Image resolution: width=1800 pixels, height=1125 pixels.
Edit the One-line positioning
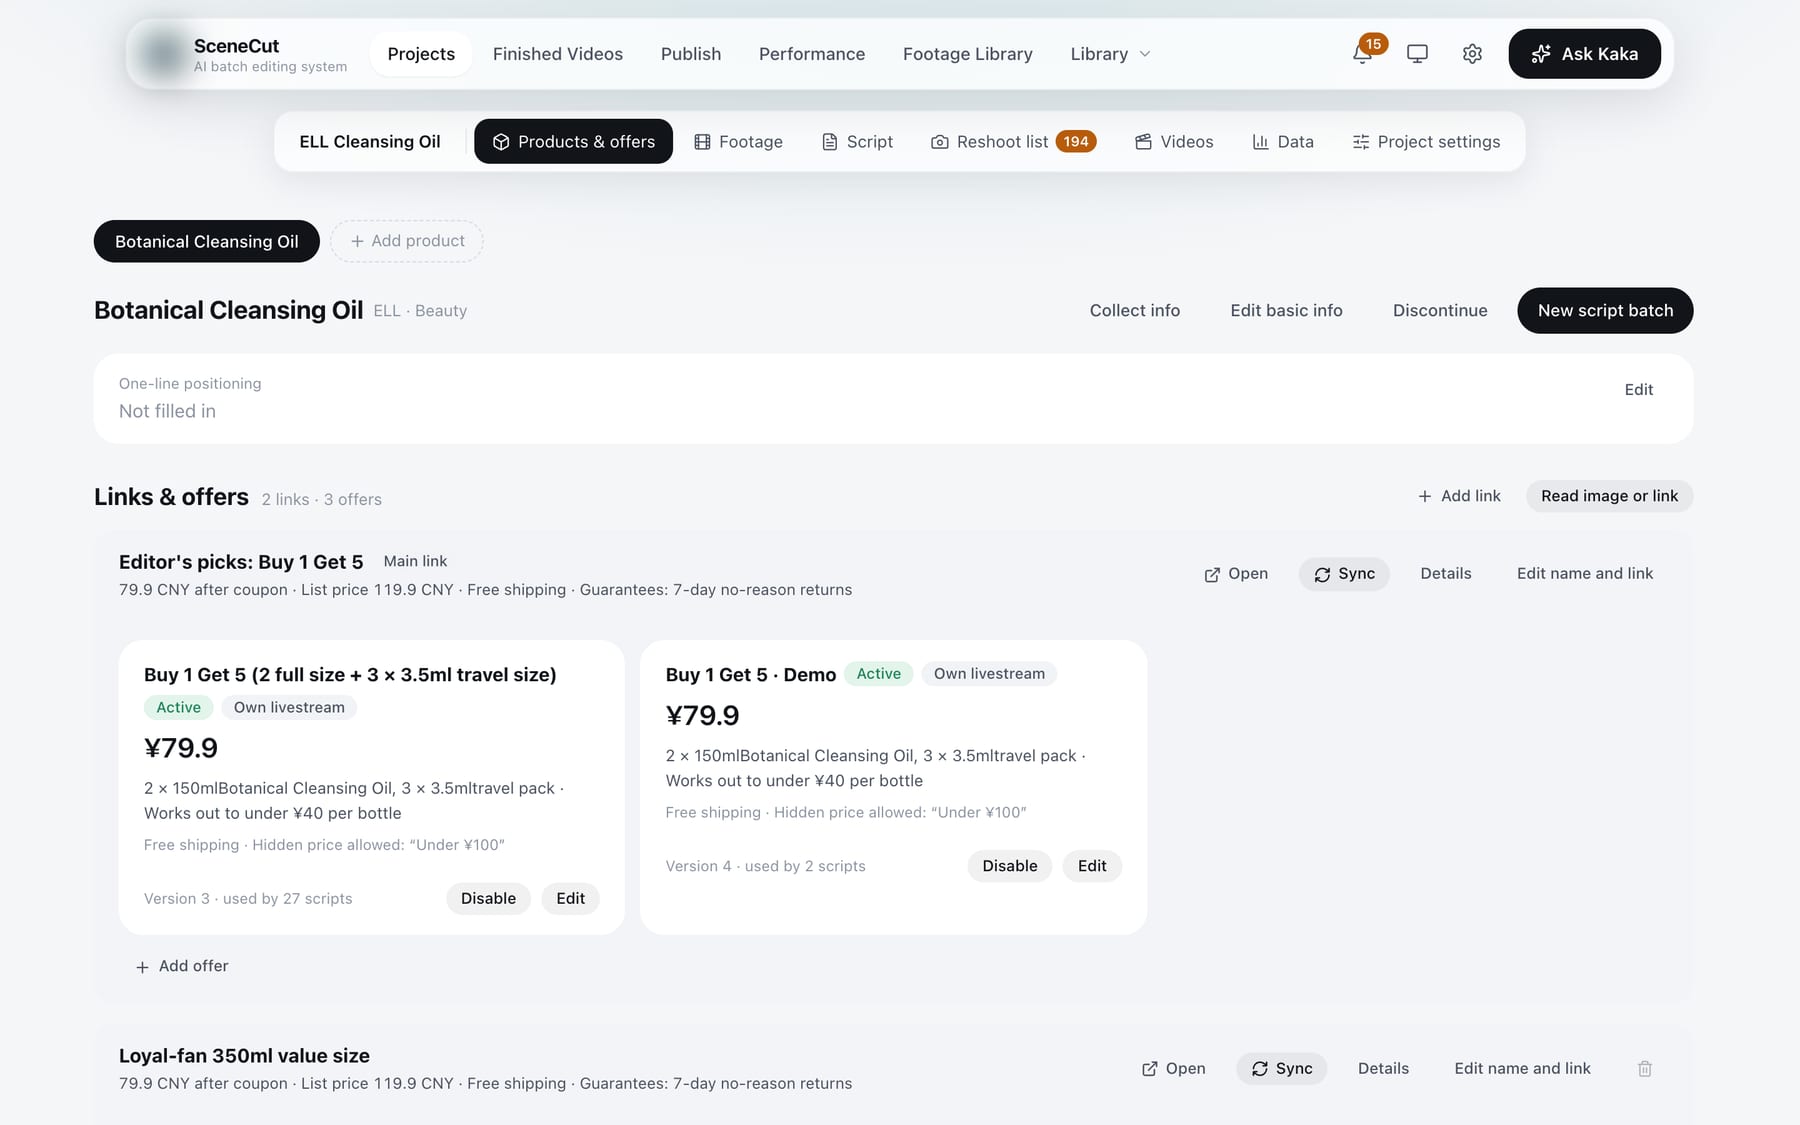pyautogui.click(x=1638, y=390)
